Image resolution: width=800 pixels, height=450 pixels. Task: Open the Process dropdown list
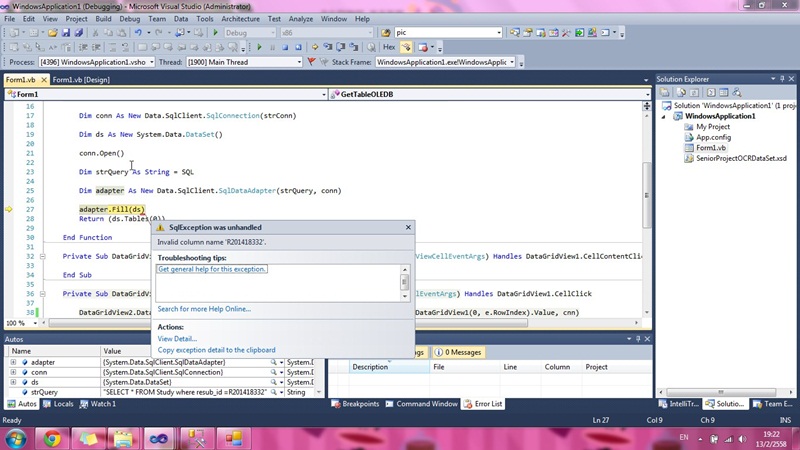pos(150,62)
